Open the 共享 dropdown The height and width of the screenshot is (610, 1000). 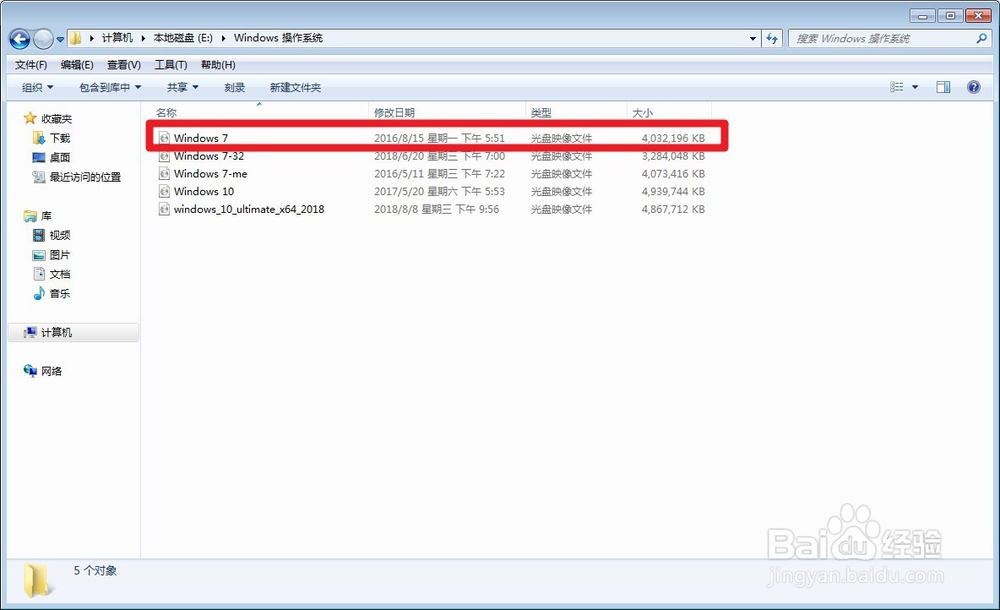(x=182, y=87)
